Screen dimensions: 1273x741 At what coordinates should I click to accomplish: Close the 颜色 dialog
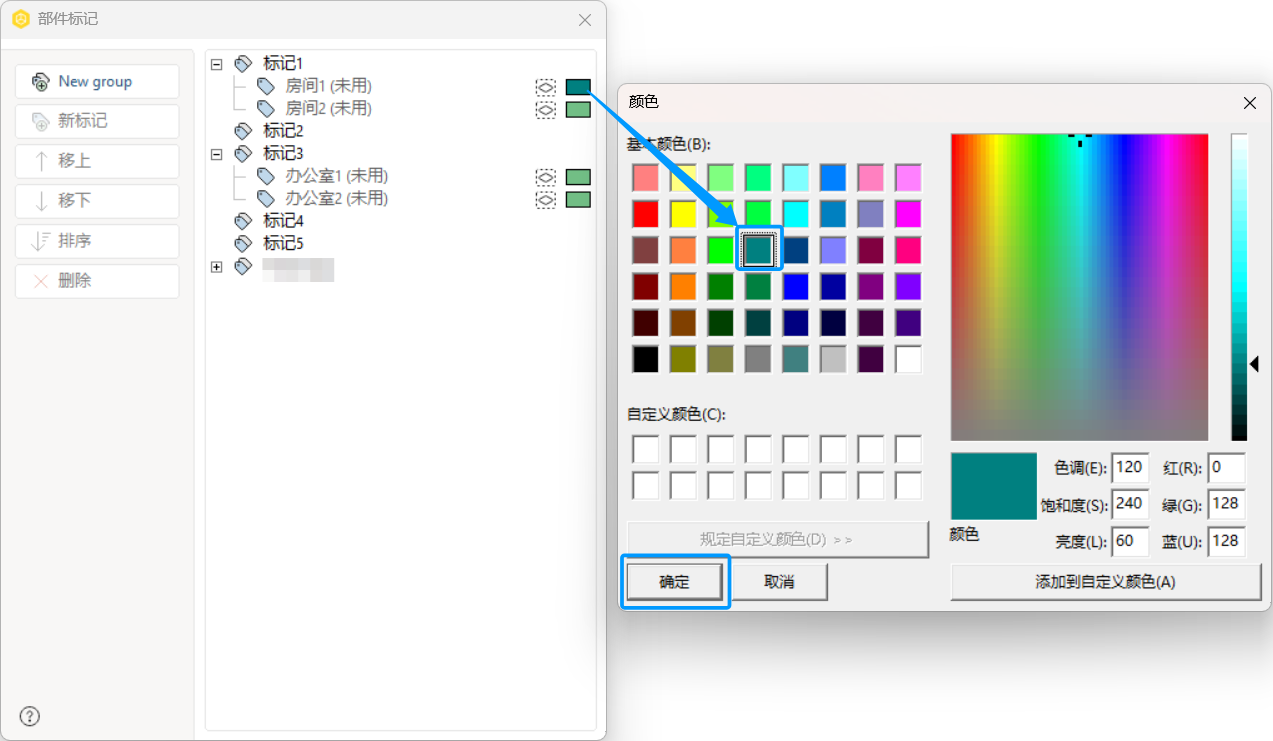point(1249,102)
